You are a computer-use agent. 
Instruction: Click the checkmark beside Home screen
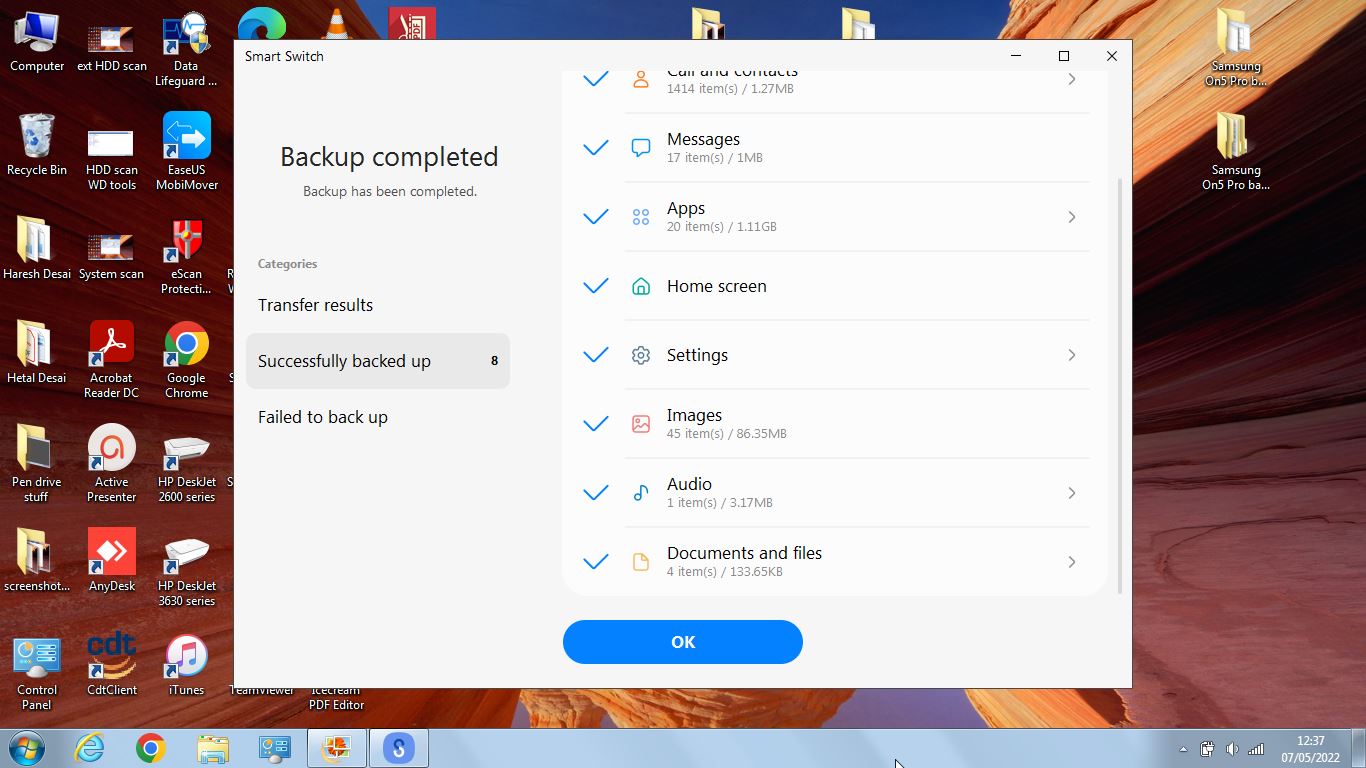pos(596,286)
